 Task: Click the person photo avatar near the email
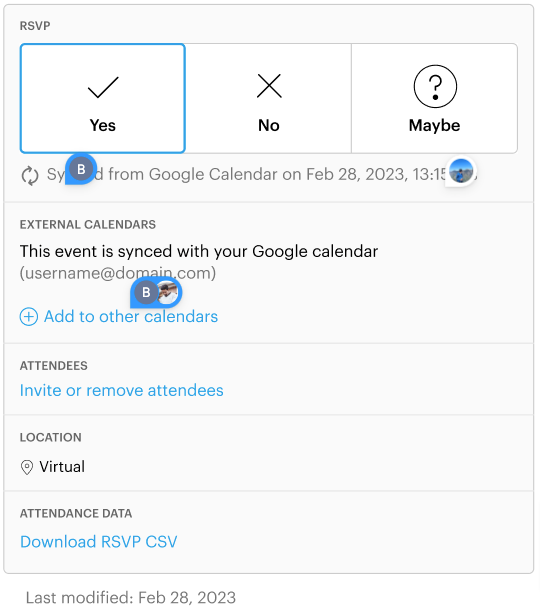pyautogui.click(x=168, y=292)
